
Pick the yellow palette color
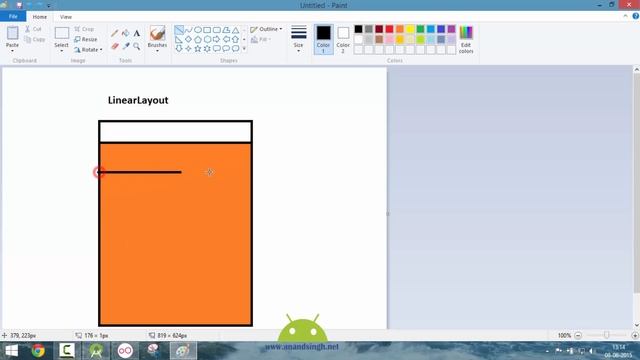410,29
